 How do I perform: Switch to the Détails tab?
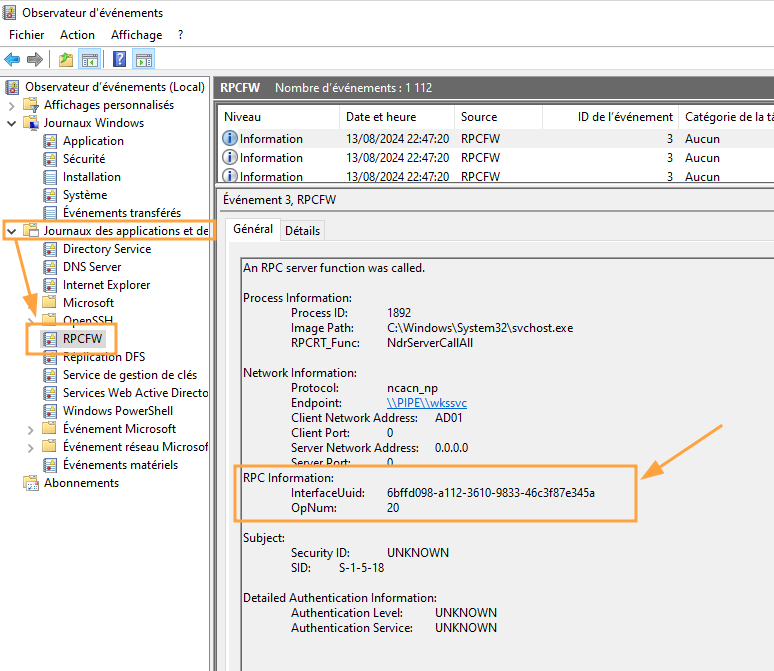coord(302,231)
